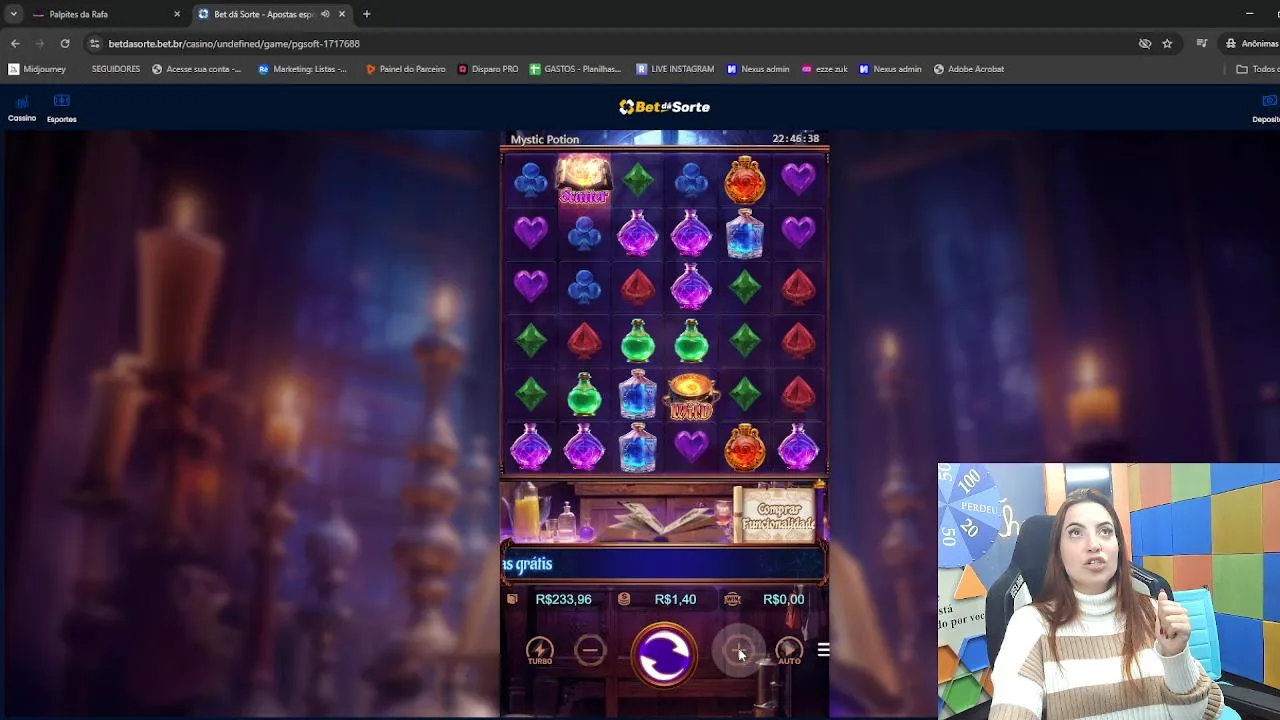This screenshot has height=720, width=1280.
Task: Open Painel do Parceiro bookmark
Action: coord(405,69)
